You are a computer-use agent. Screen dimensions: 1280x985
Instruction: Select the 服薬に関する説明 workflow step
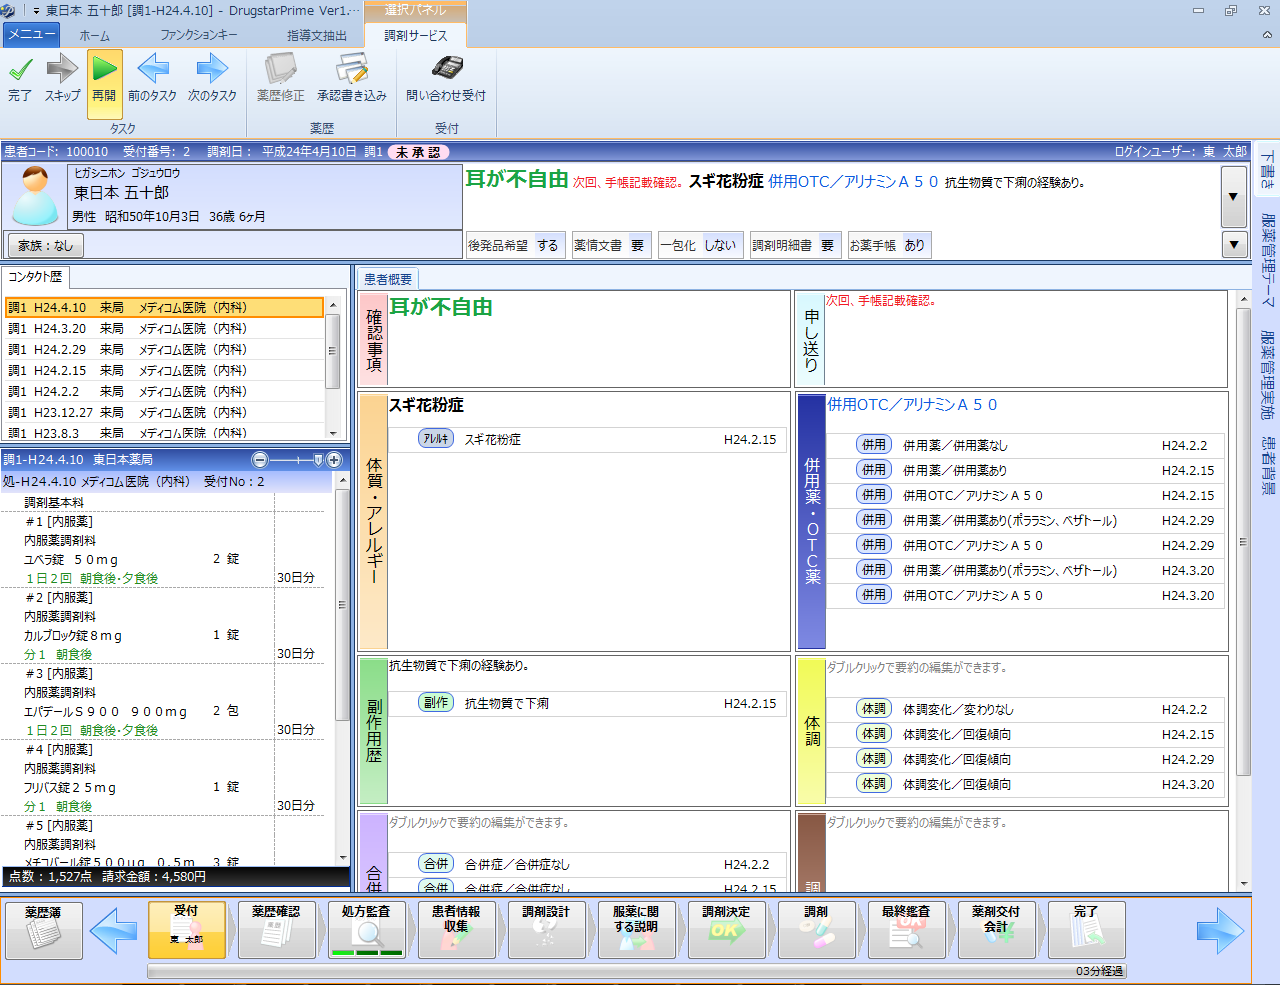[636, 930]
